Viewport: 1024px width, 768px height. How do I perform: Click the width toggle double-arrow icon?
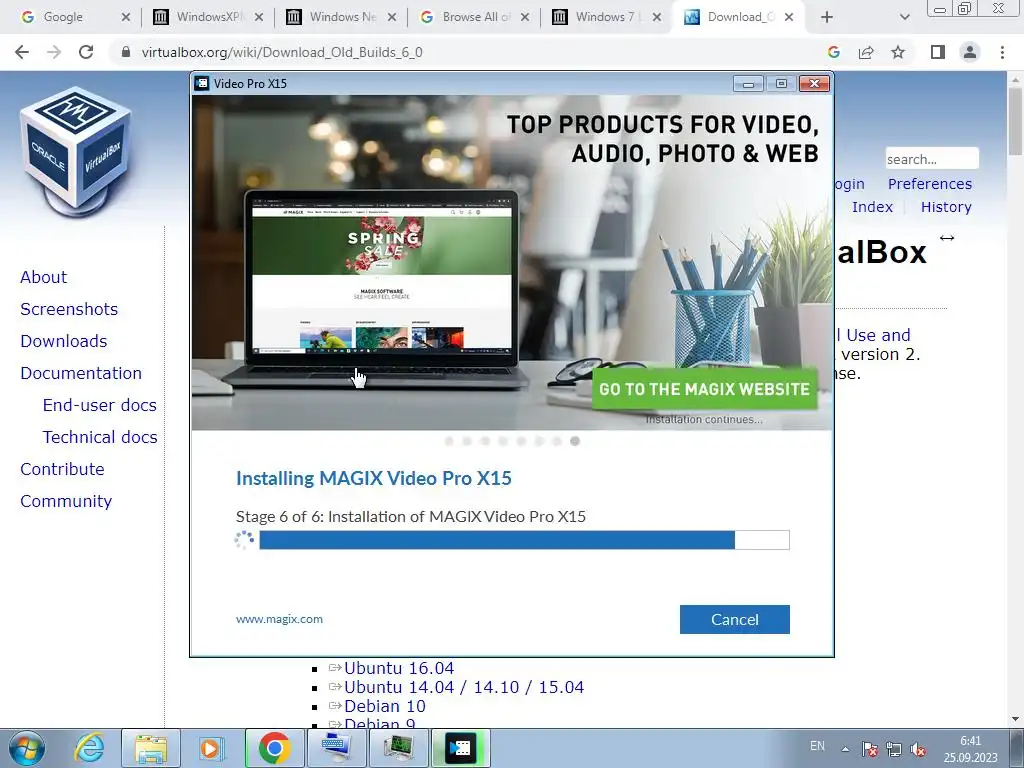(947, 238)
